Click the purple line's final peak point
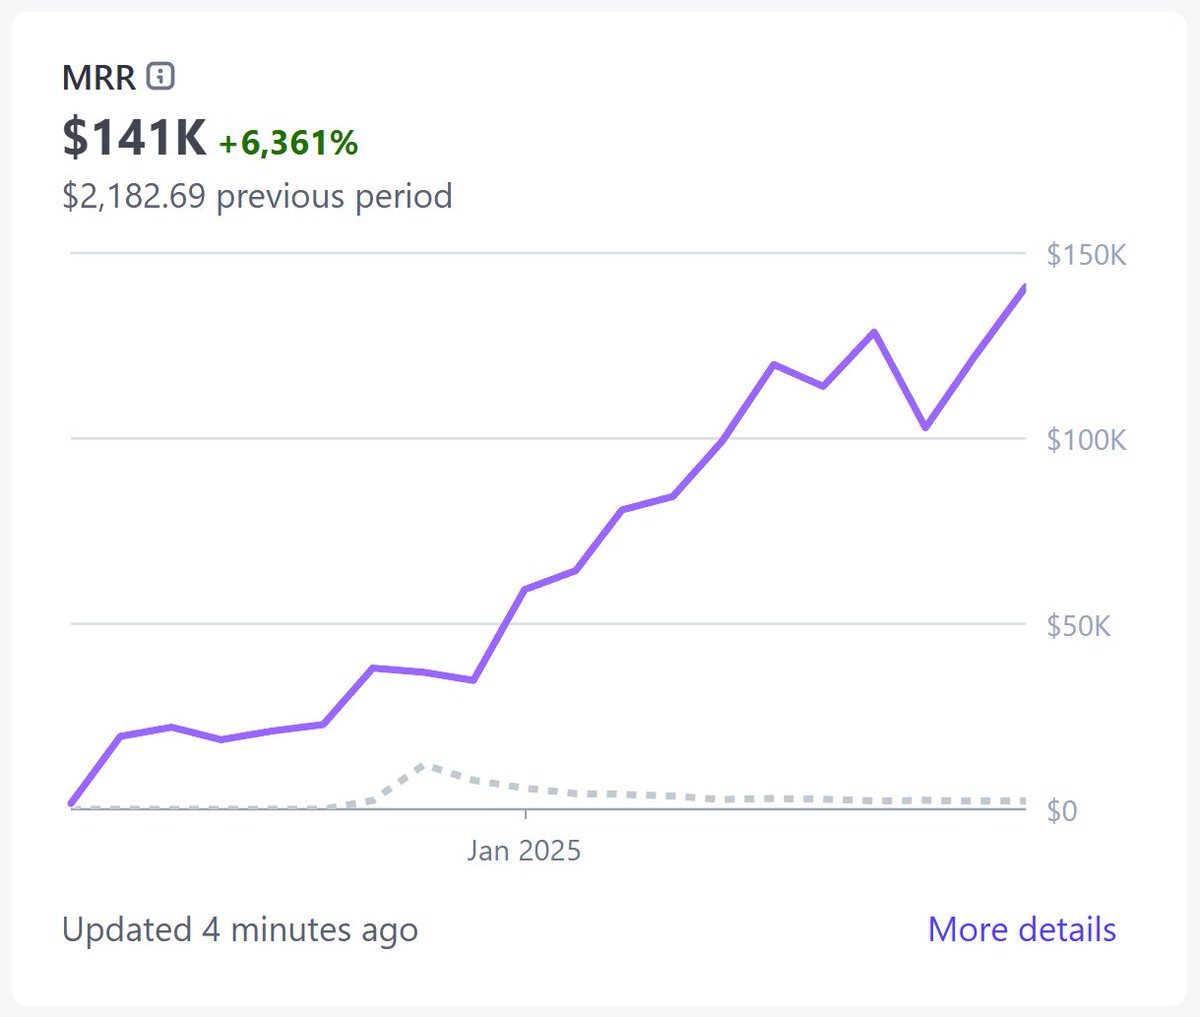Screen dimensions: 1200x1017 pos(1024,288)
